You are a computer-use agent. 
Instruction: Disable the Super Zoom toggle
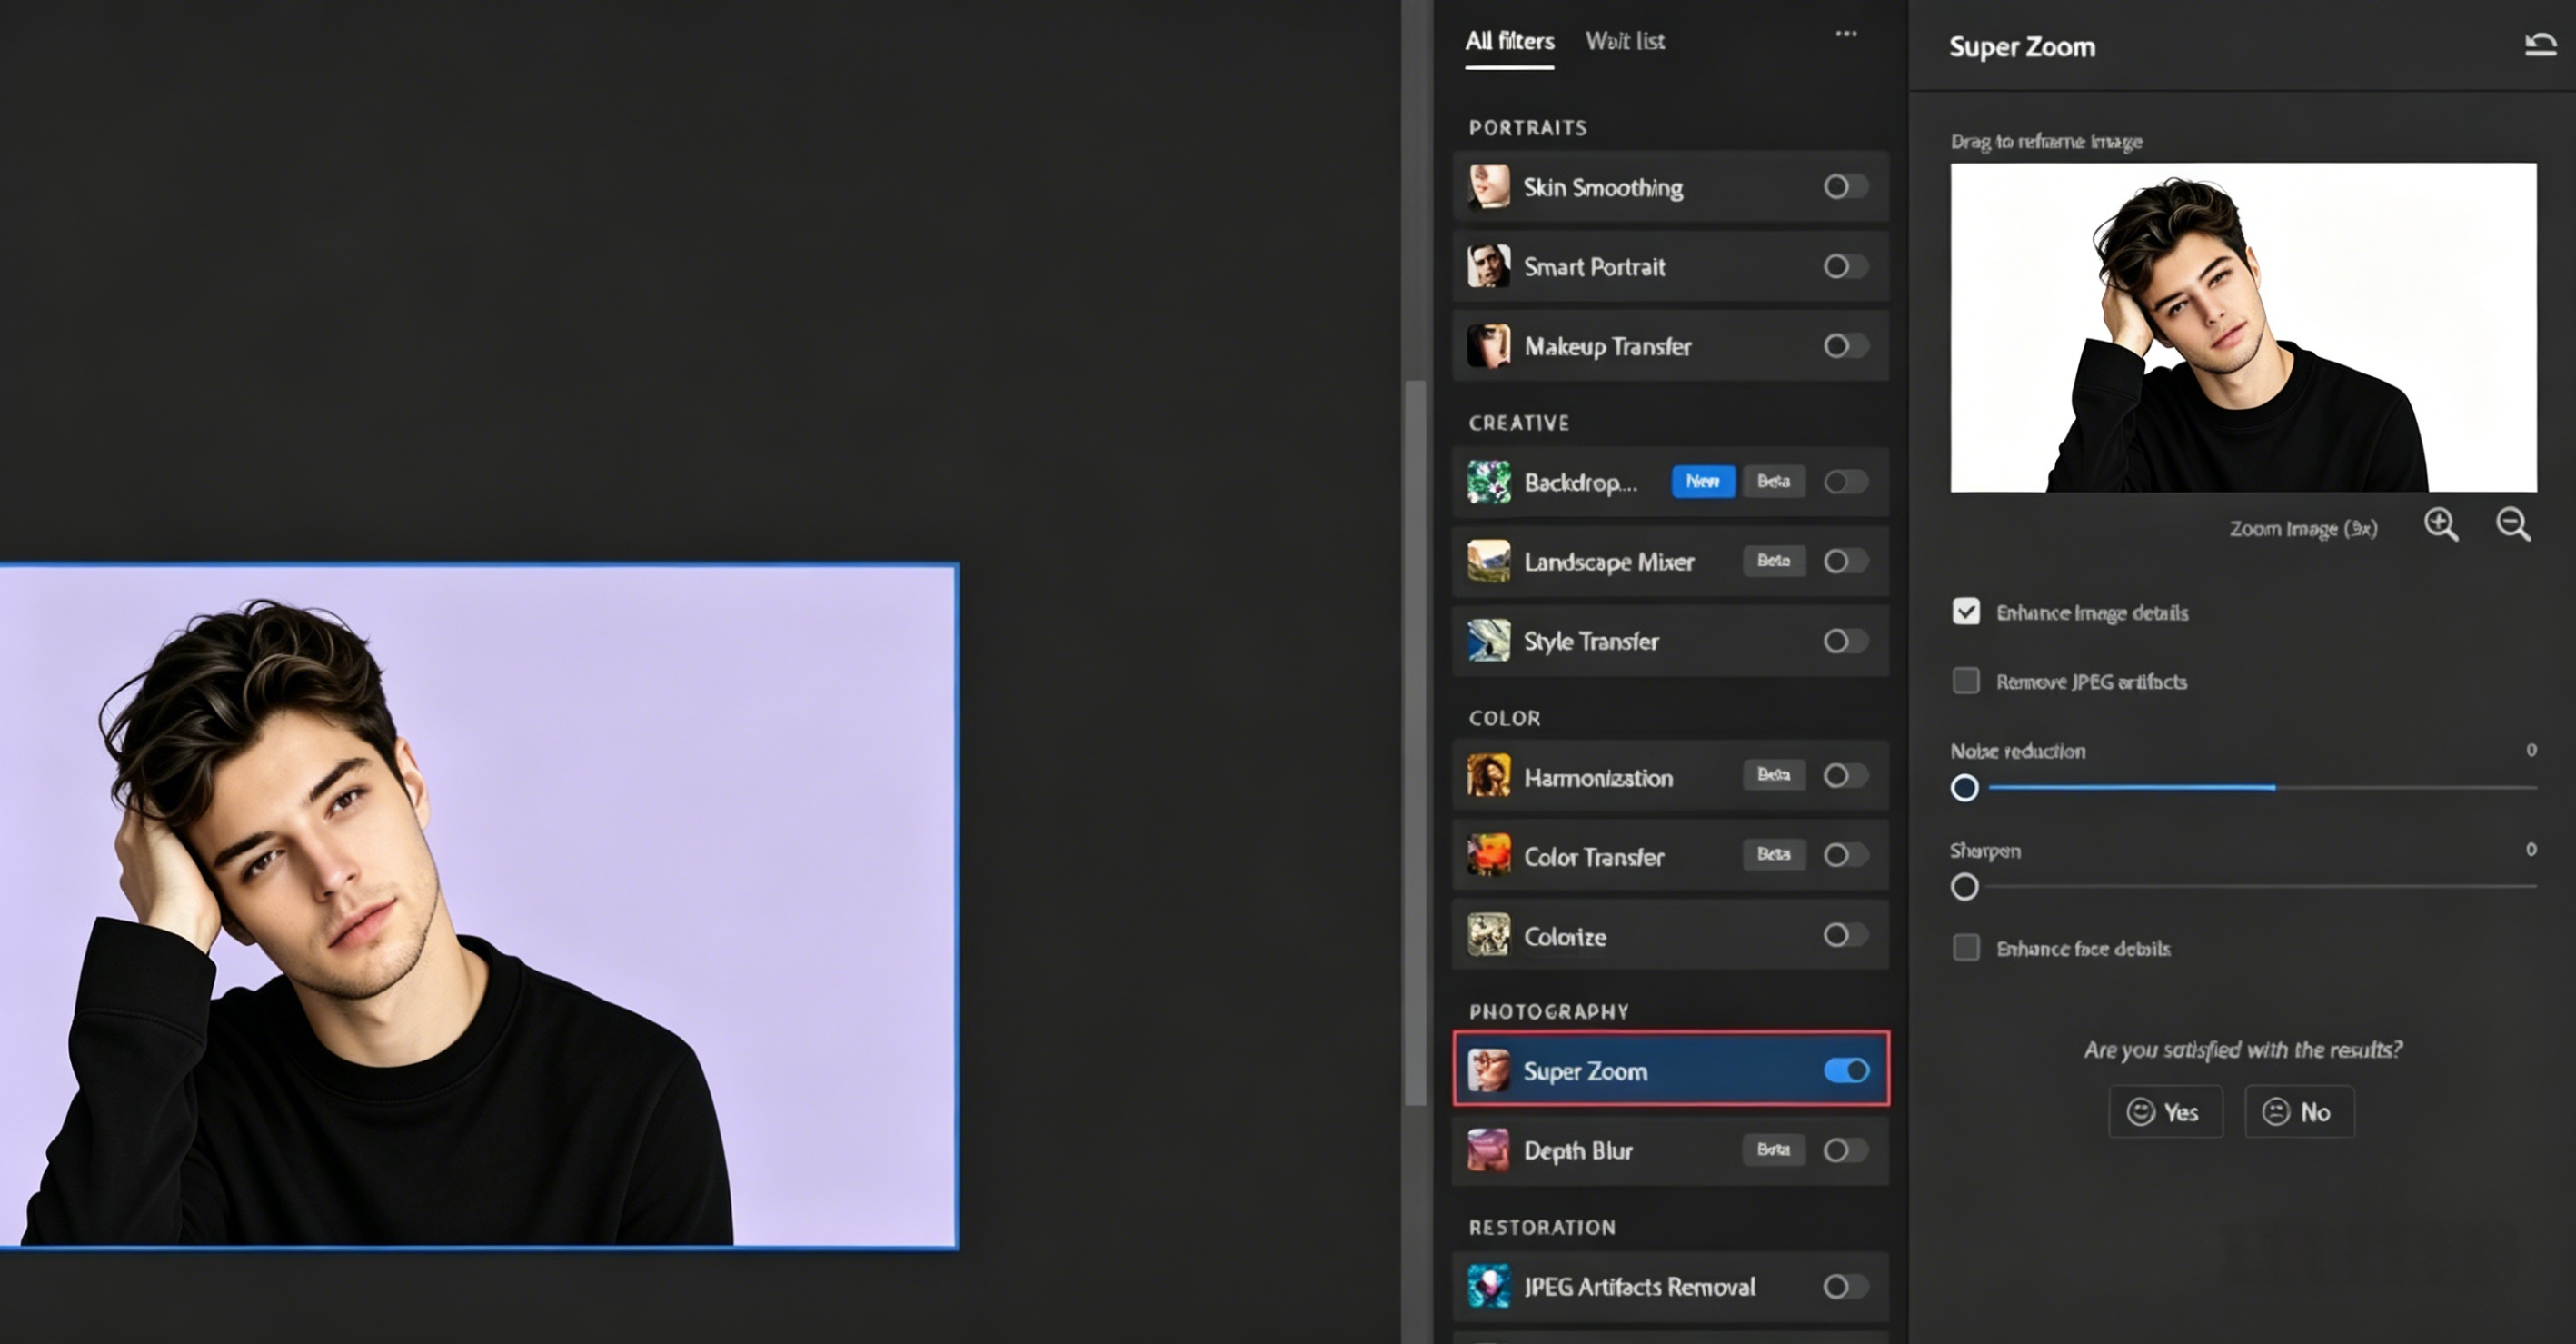1846,1071
